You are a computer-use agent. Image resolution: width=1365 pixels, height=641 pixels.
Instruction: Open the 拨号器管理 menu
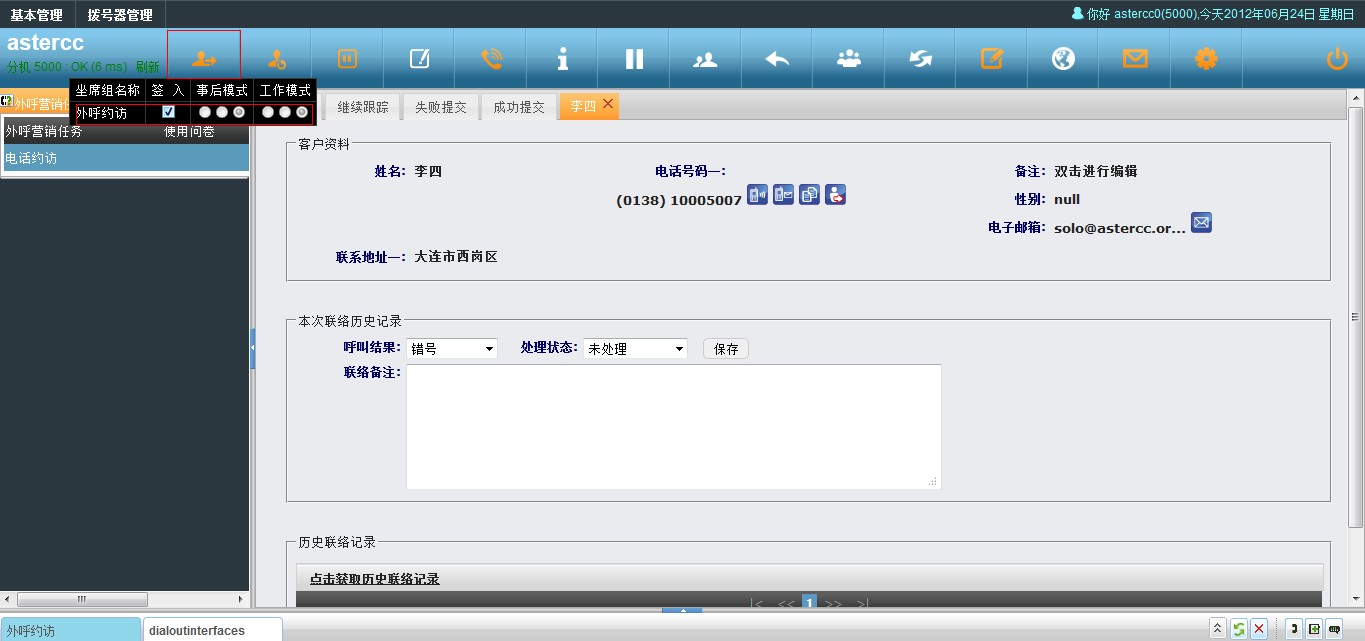click(120, 15)
